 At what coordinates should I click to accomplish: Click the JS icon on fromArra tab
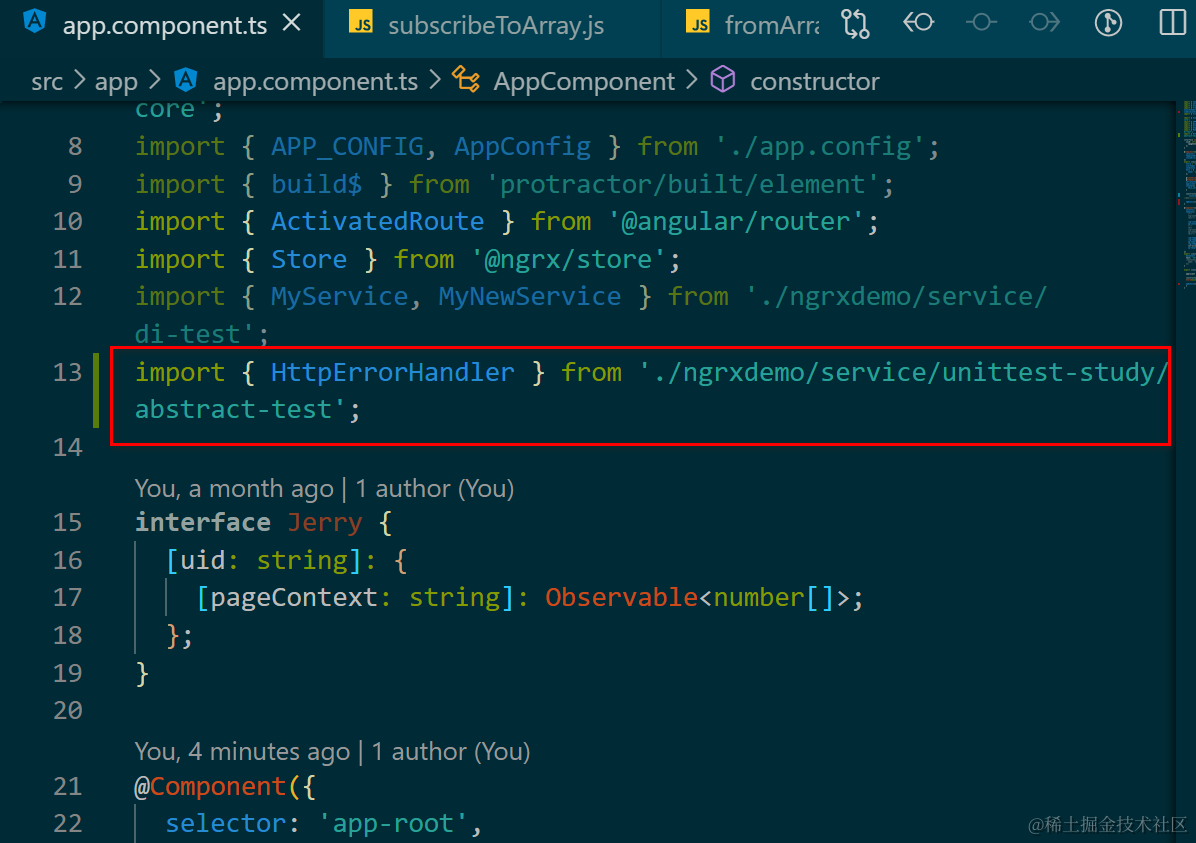click(697, 23)
